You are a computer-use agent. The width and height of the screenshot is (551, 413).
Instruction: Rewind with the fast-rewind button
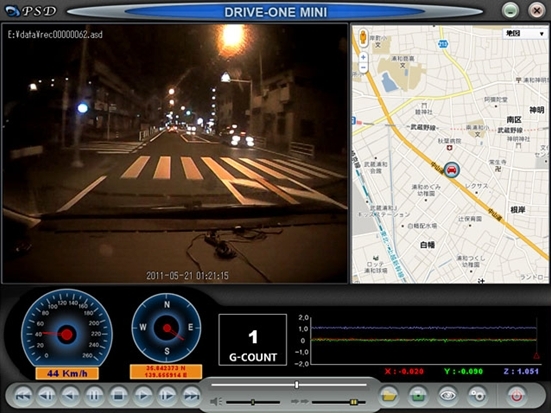(x=24, y=396)
